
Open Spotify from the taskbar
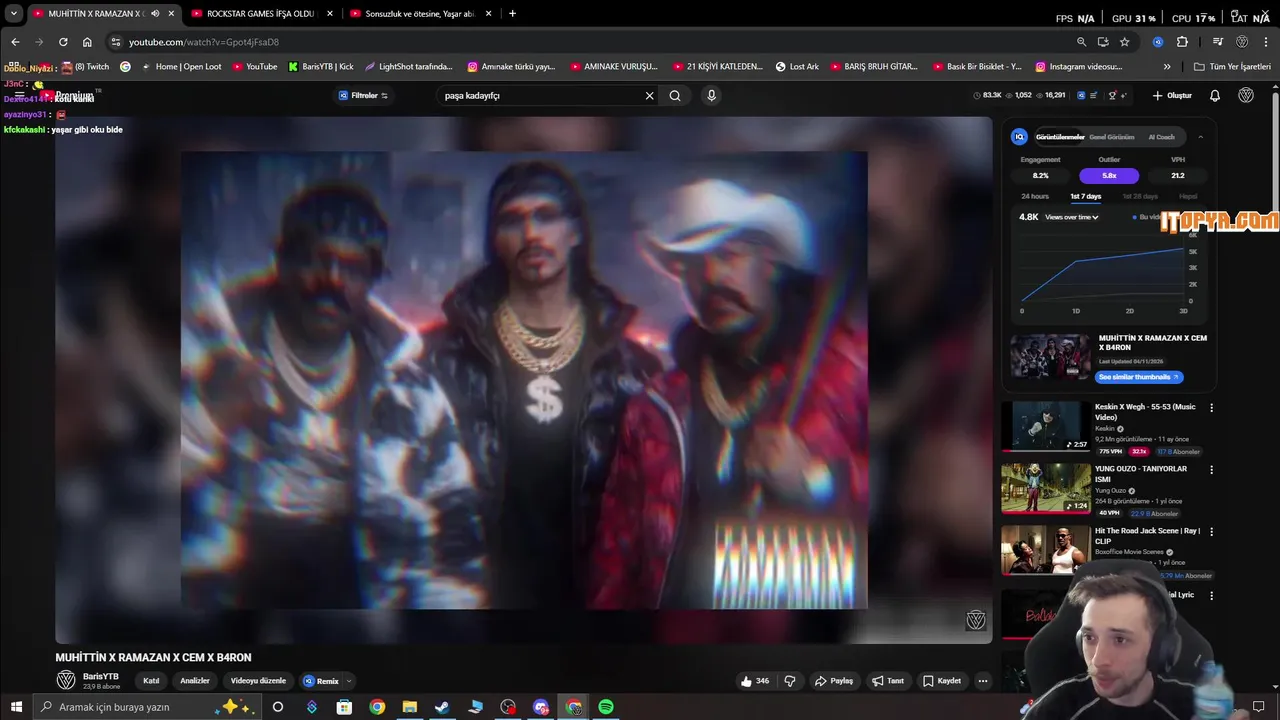pyautogui.click(x=606, y=707)
